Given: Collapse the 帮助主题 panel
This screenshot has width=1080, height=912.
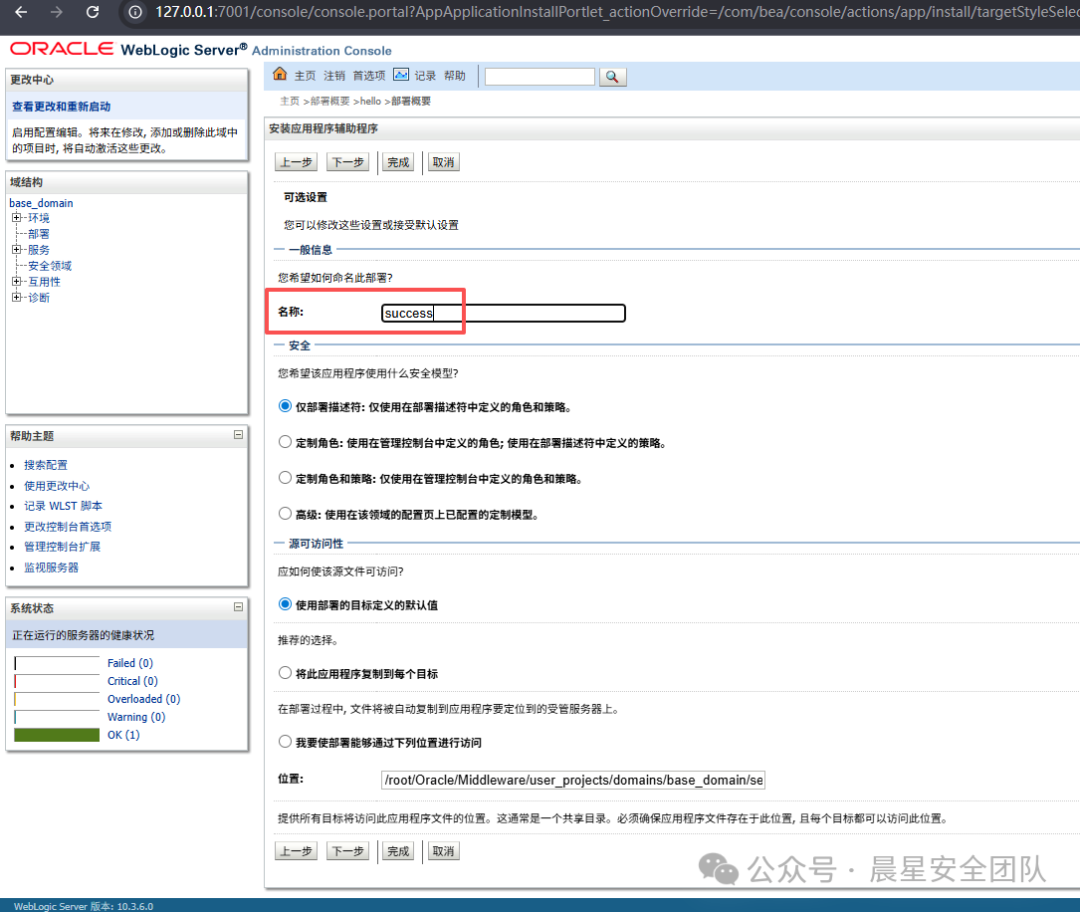Looking at the screenshot, I should click(238, 435).
